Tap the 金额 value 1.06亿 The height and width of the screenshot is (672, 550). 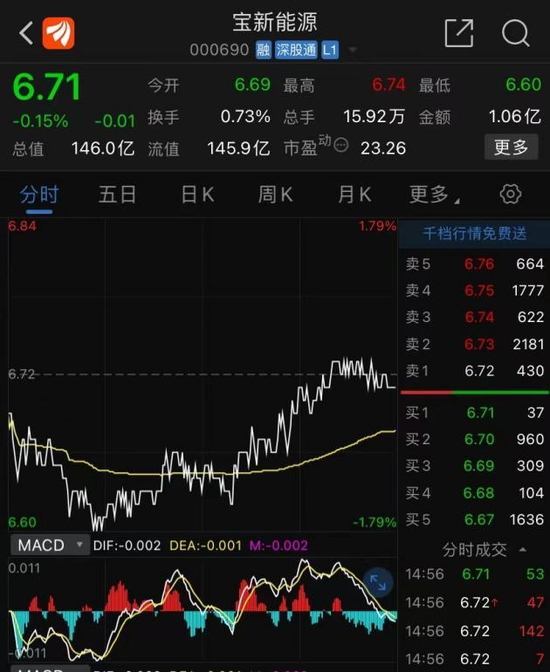coord(515,117)
